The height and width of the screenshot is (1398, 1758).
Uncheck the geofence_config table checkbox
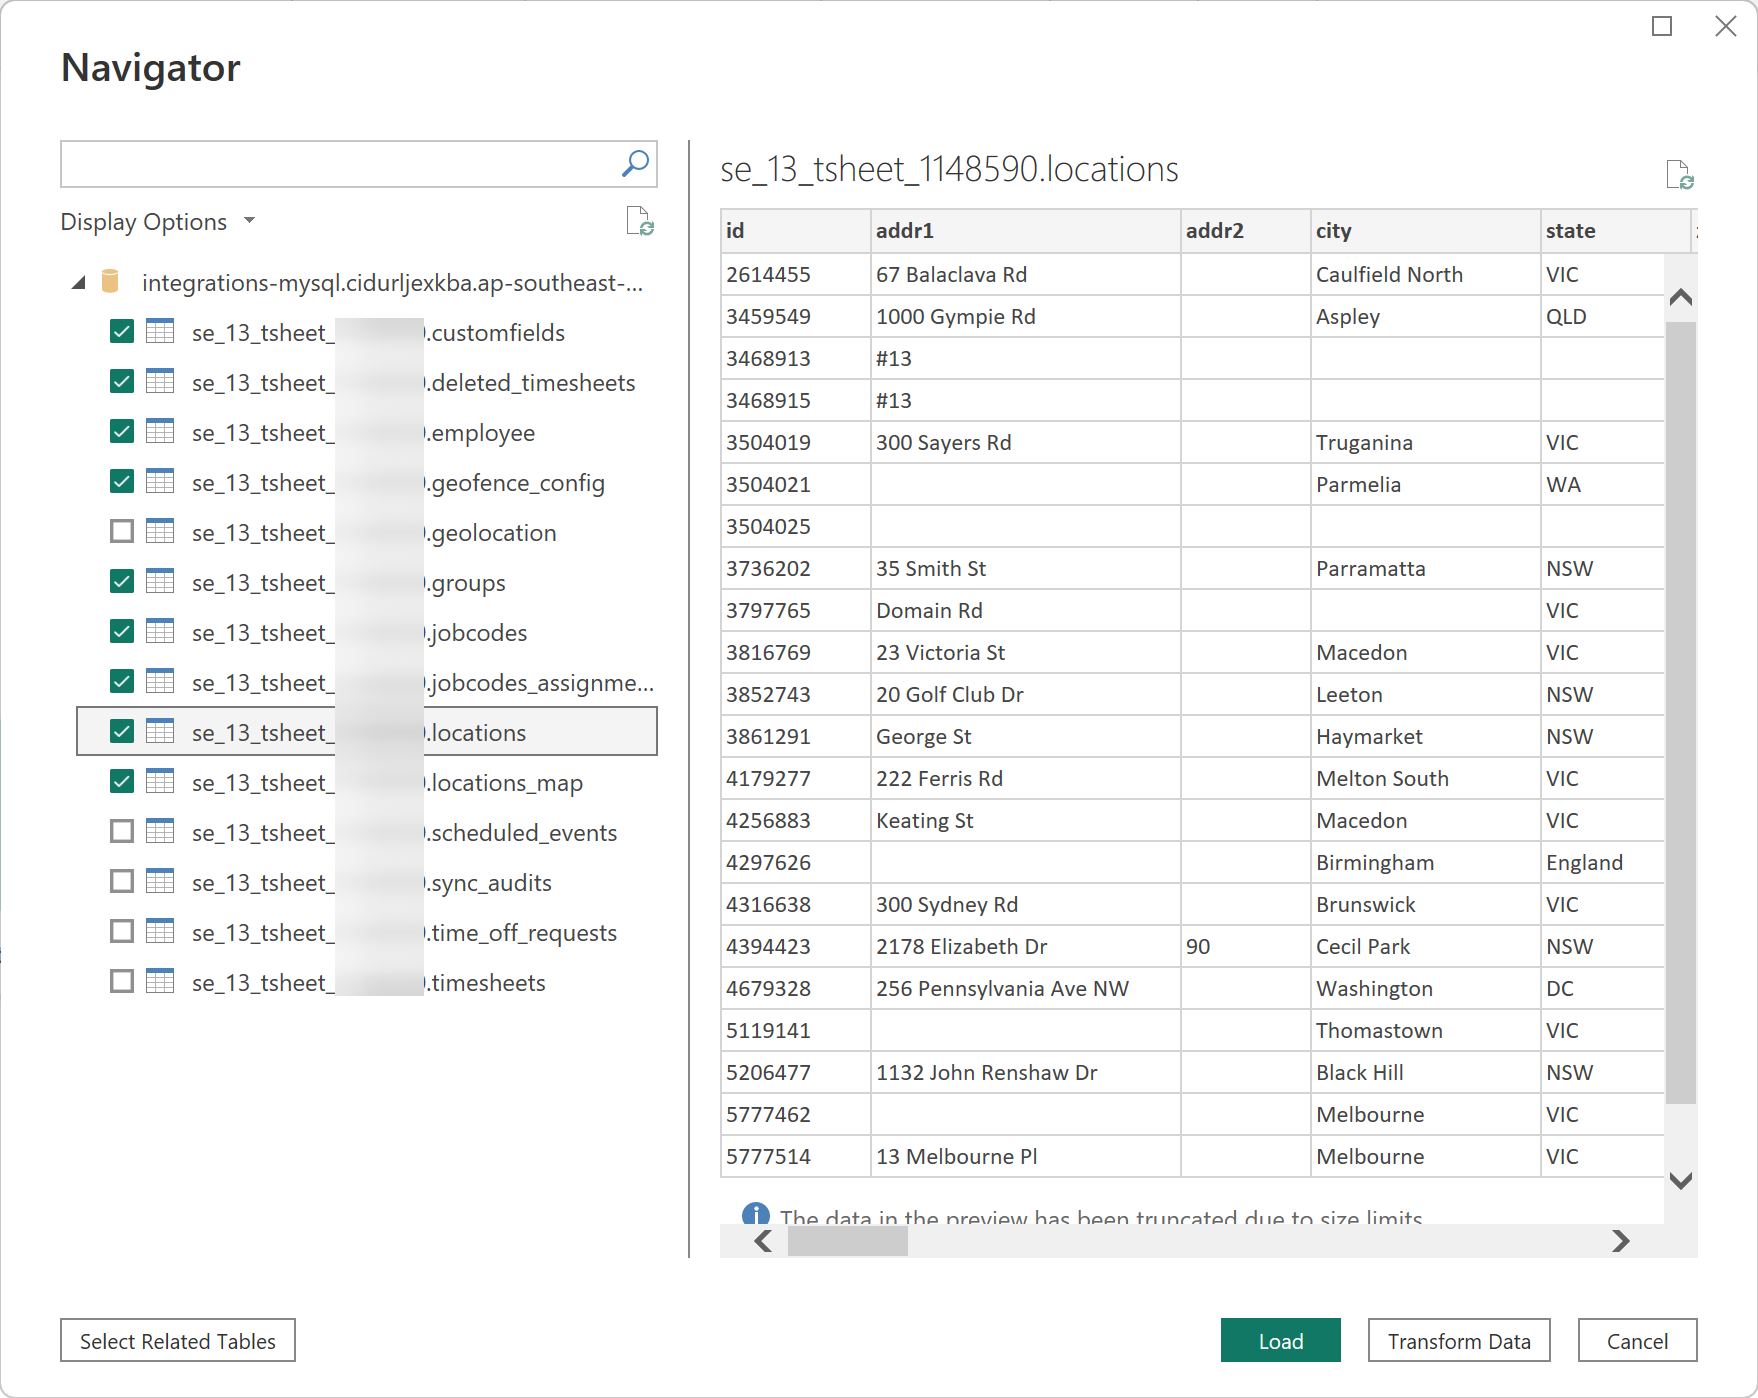click(122, 481)
